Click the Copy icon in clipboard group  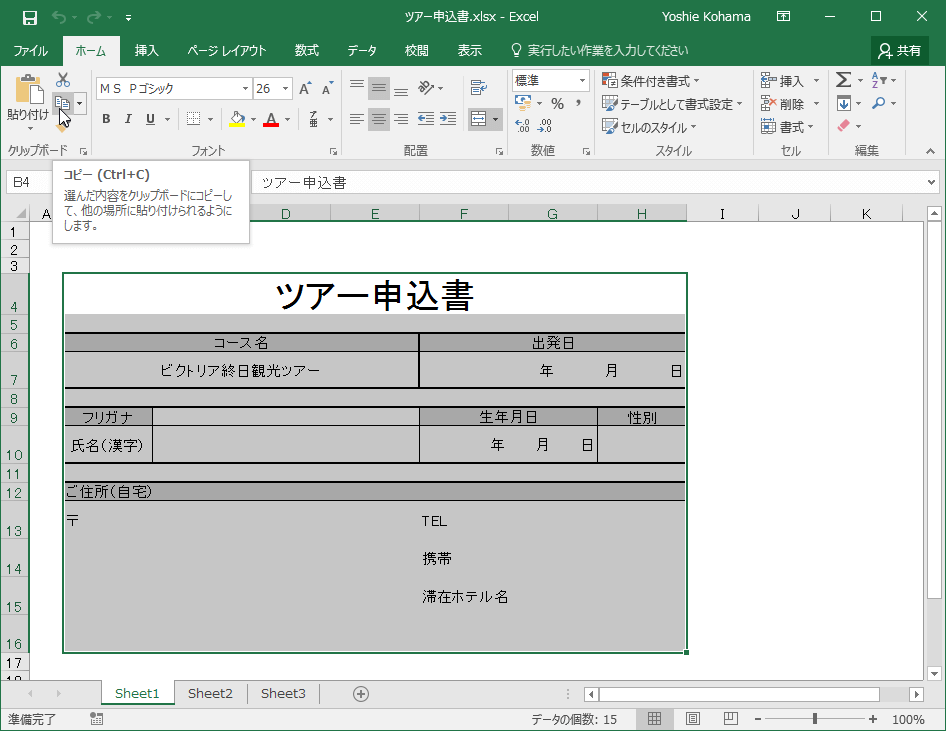pos(63,104)
